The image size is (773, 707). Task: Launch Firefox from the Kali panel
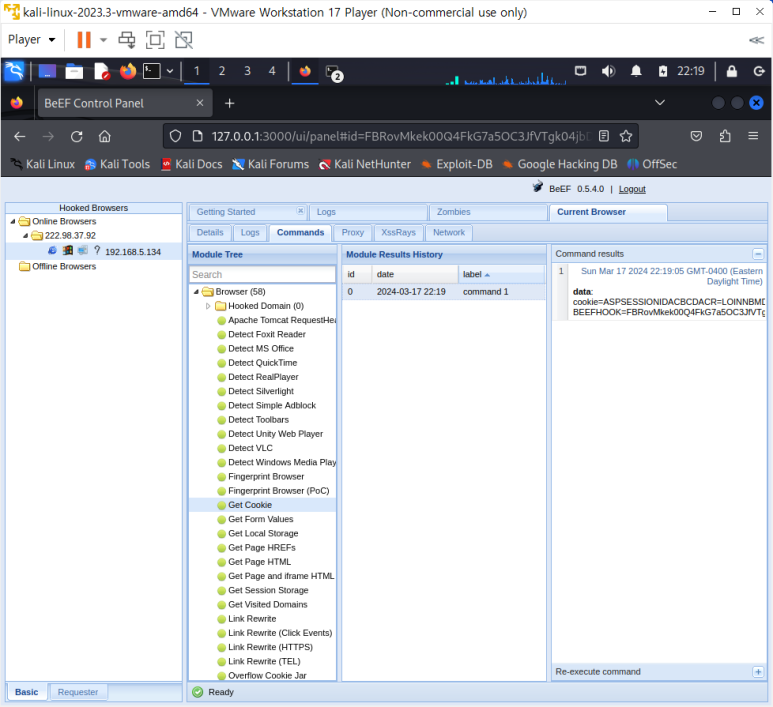click(128, 71)
